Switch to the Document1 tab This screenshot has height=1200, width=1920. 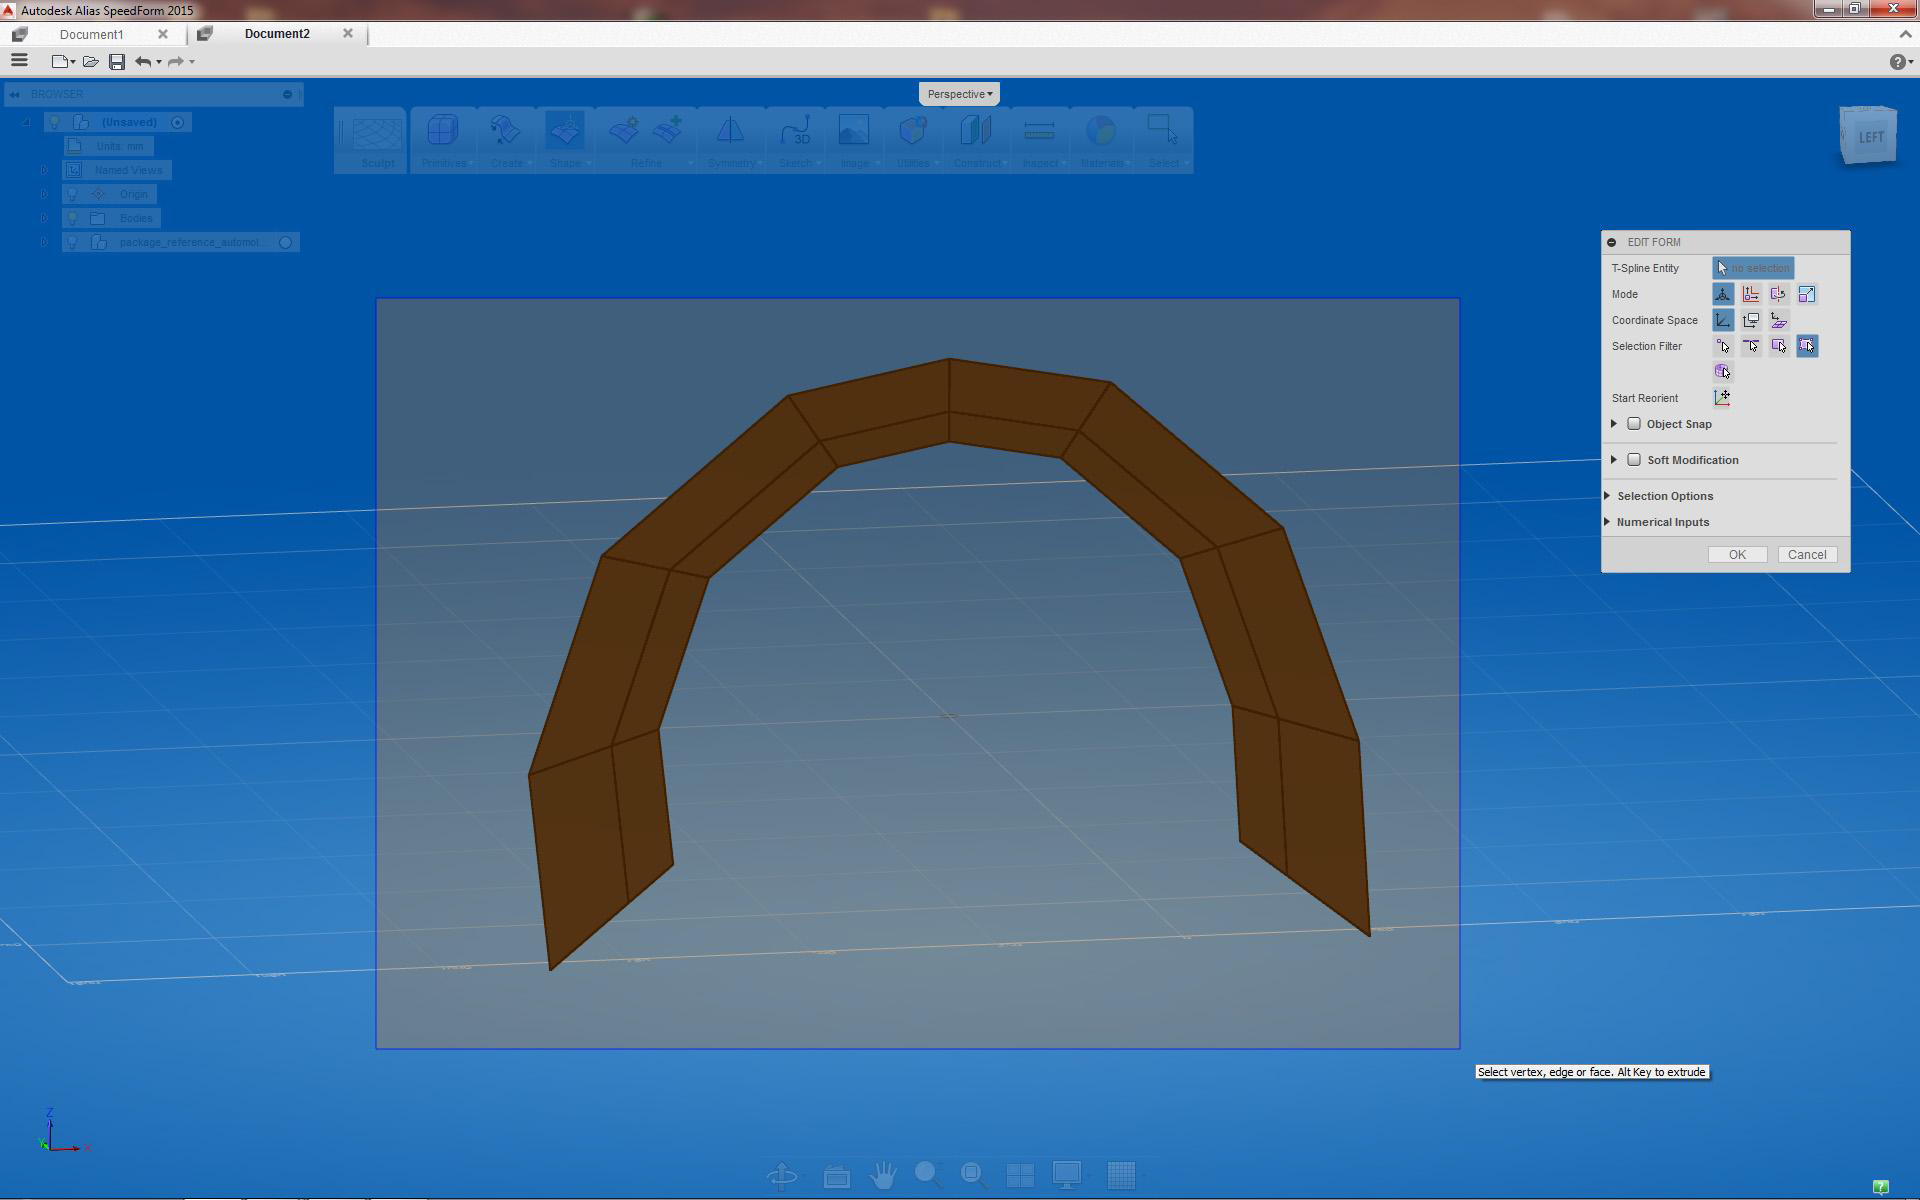pos(91,34)
